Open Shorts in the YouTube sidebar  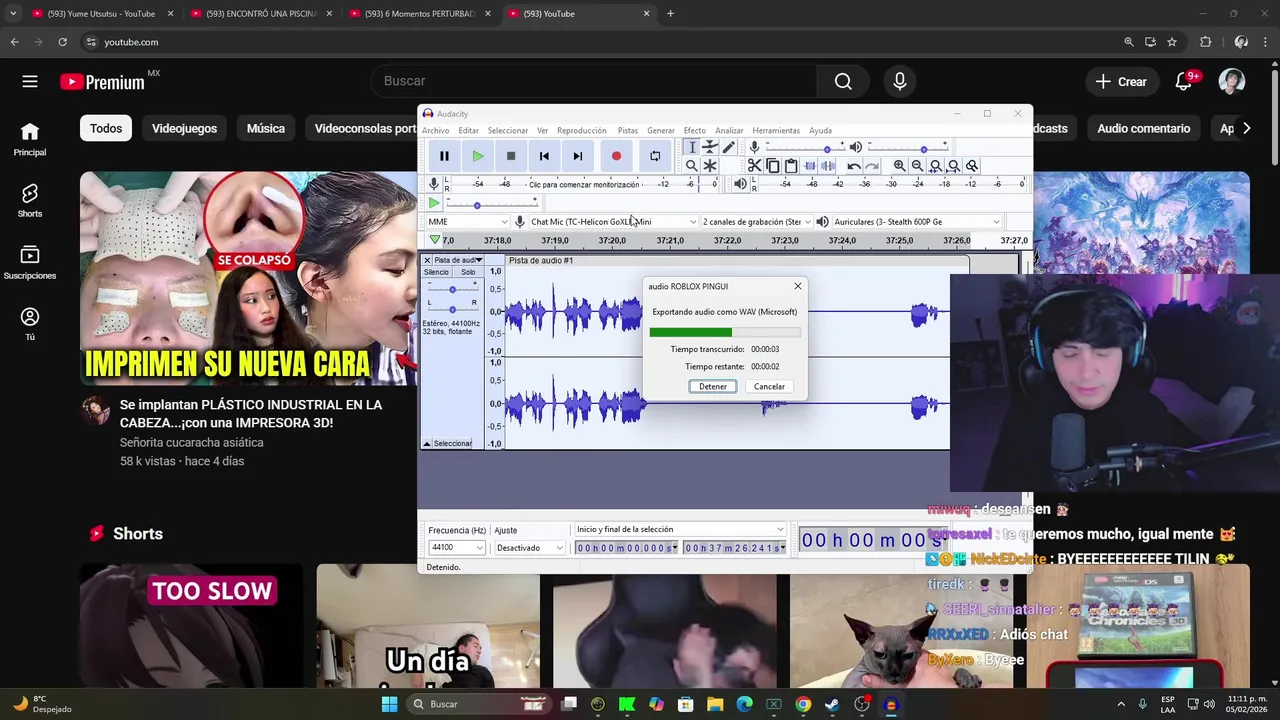(x=30, y=201)
